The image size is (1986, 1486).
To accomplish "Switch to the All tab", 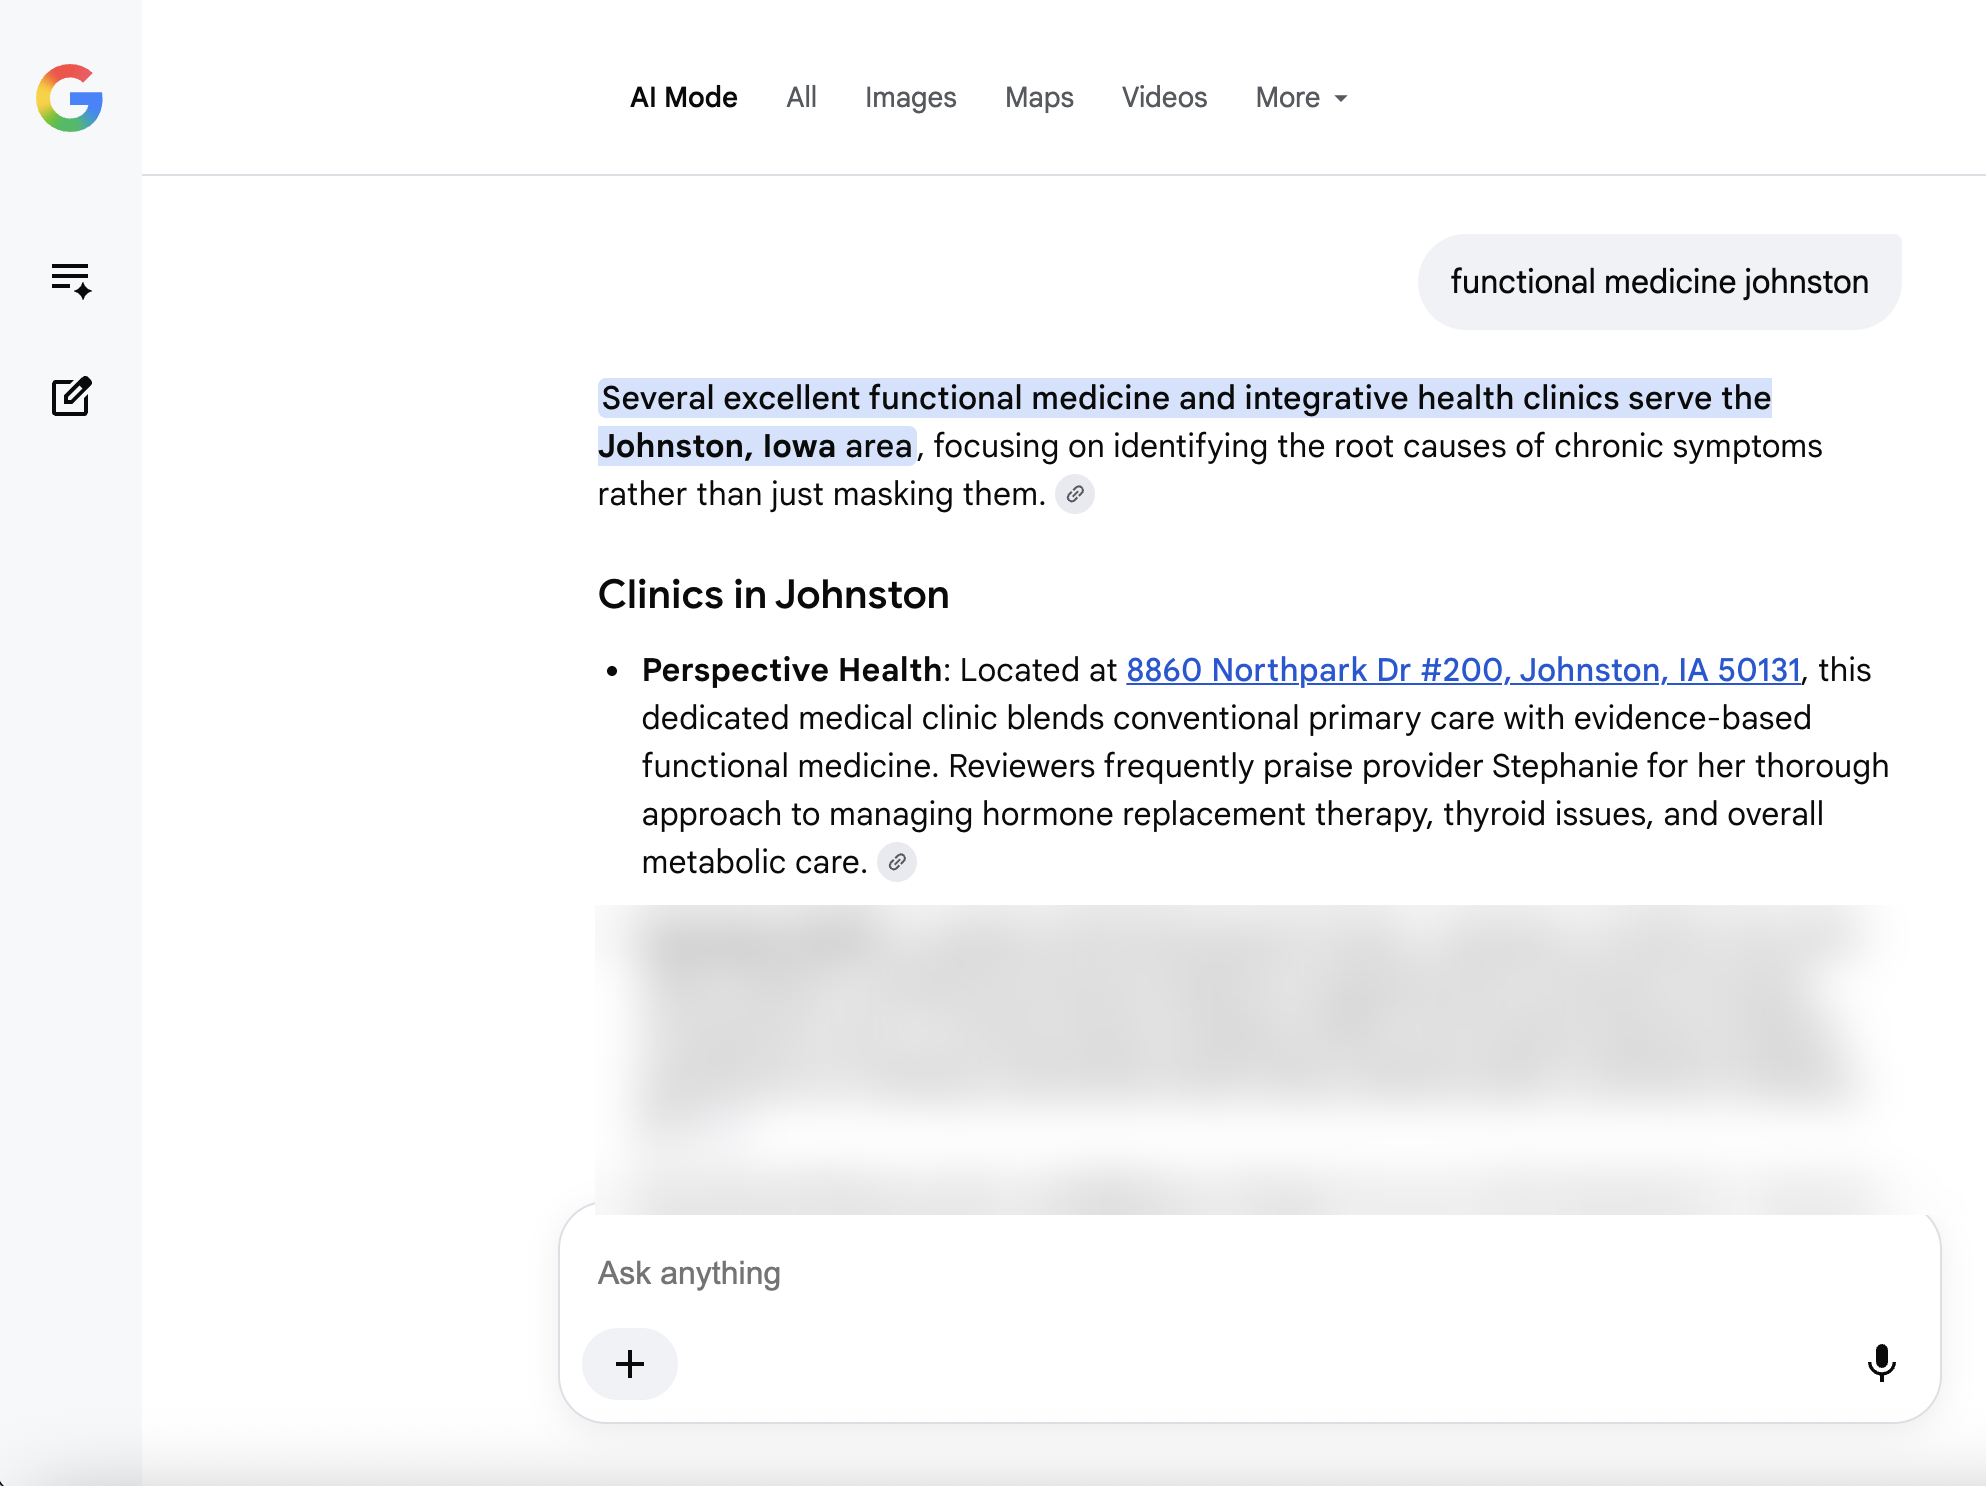I will pos(801,97).
